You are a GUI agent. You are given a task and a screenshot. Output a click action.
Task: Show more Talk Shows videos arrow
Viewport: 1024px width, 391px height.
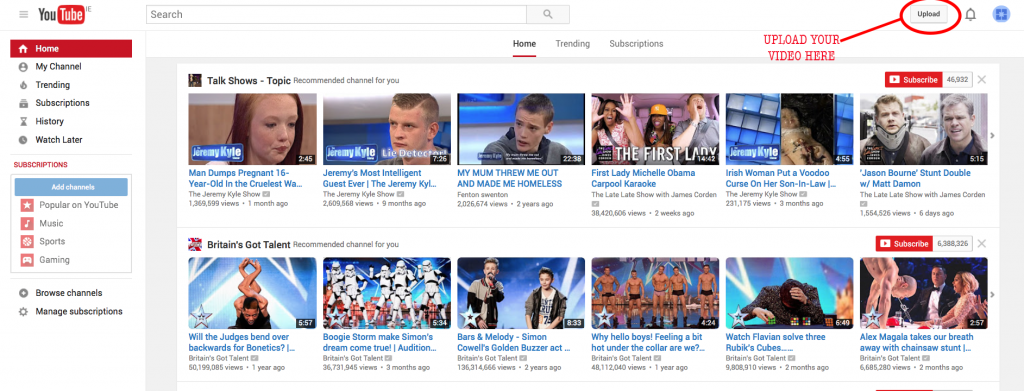tap(993, 136)
